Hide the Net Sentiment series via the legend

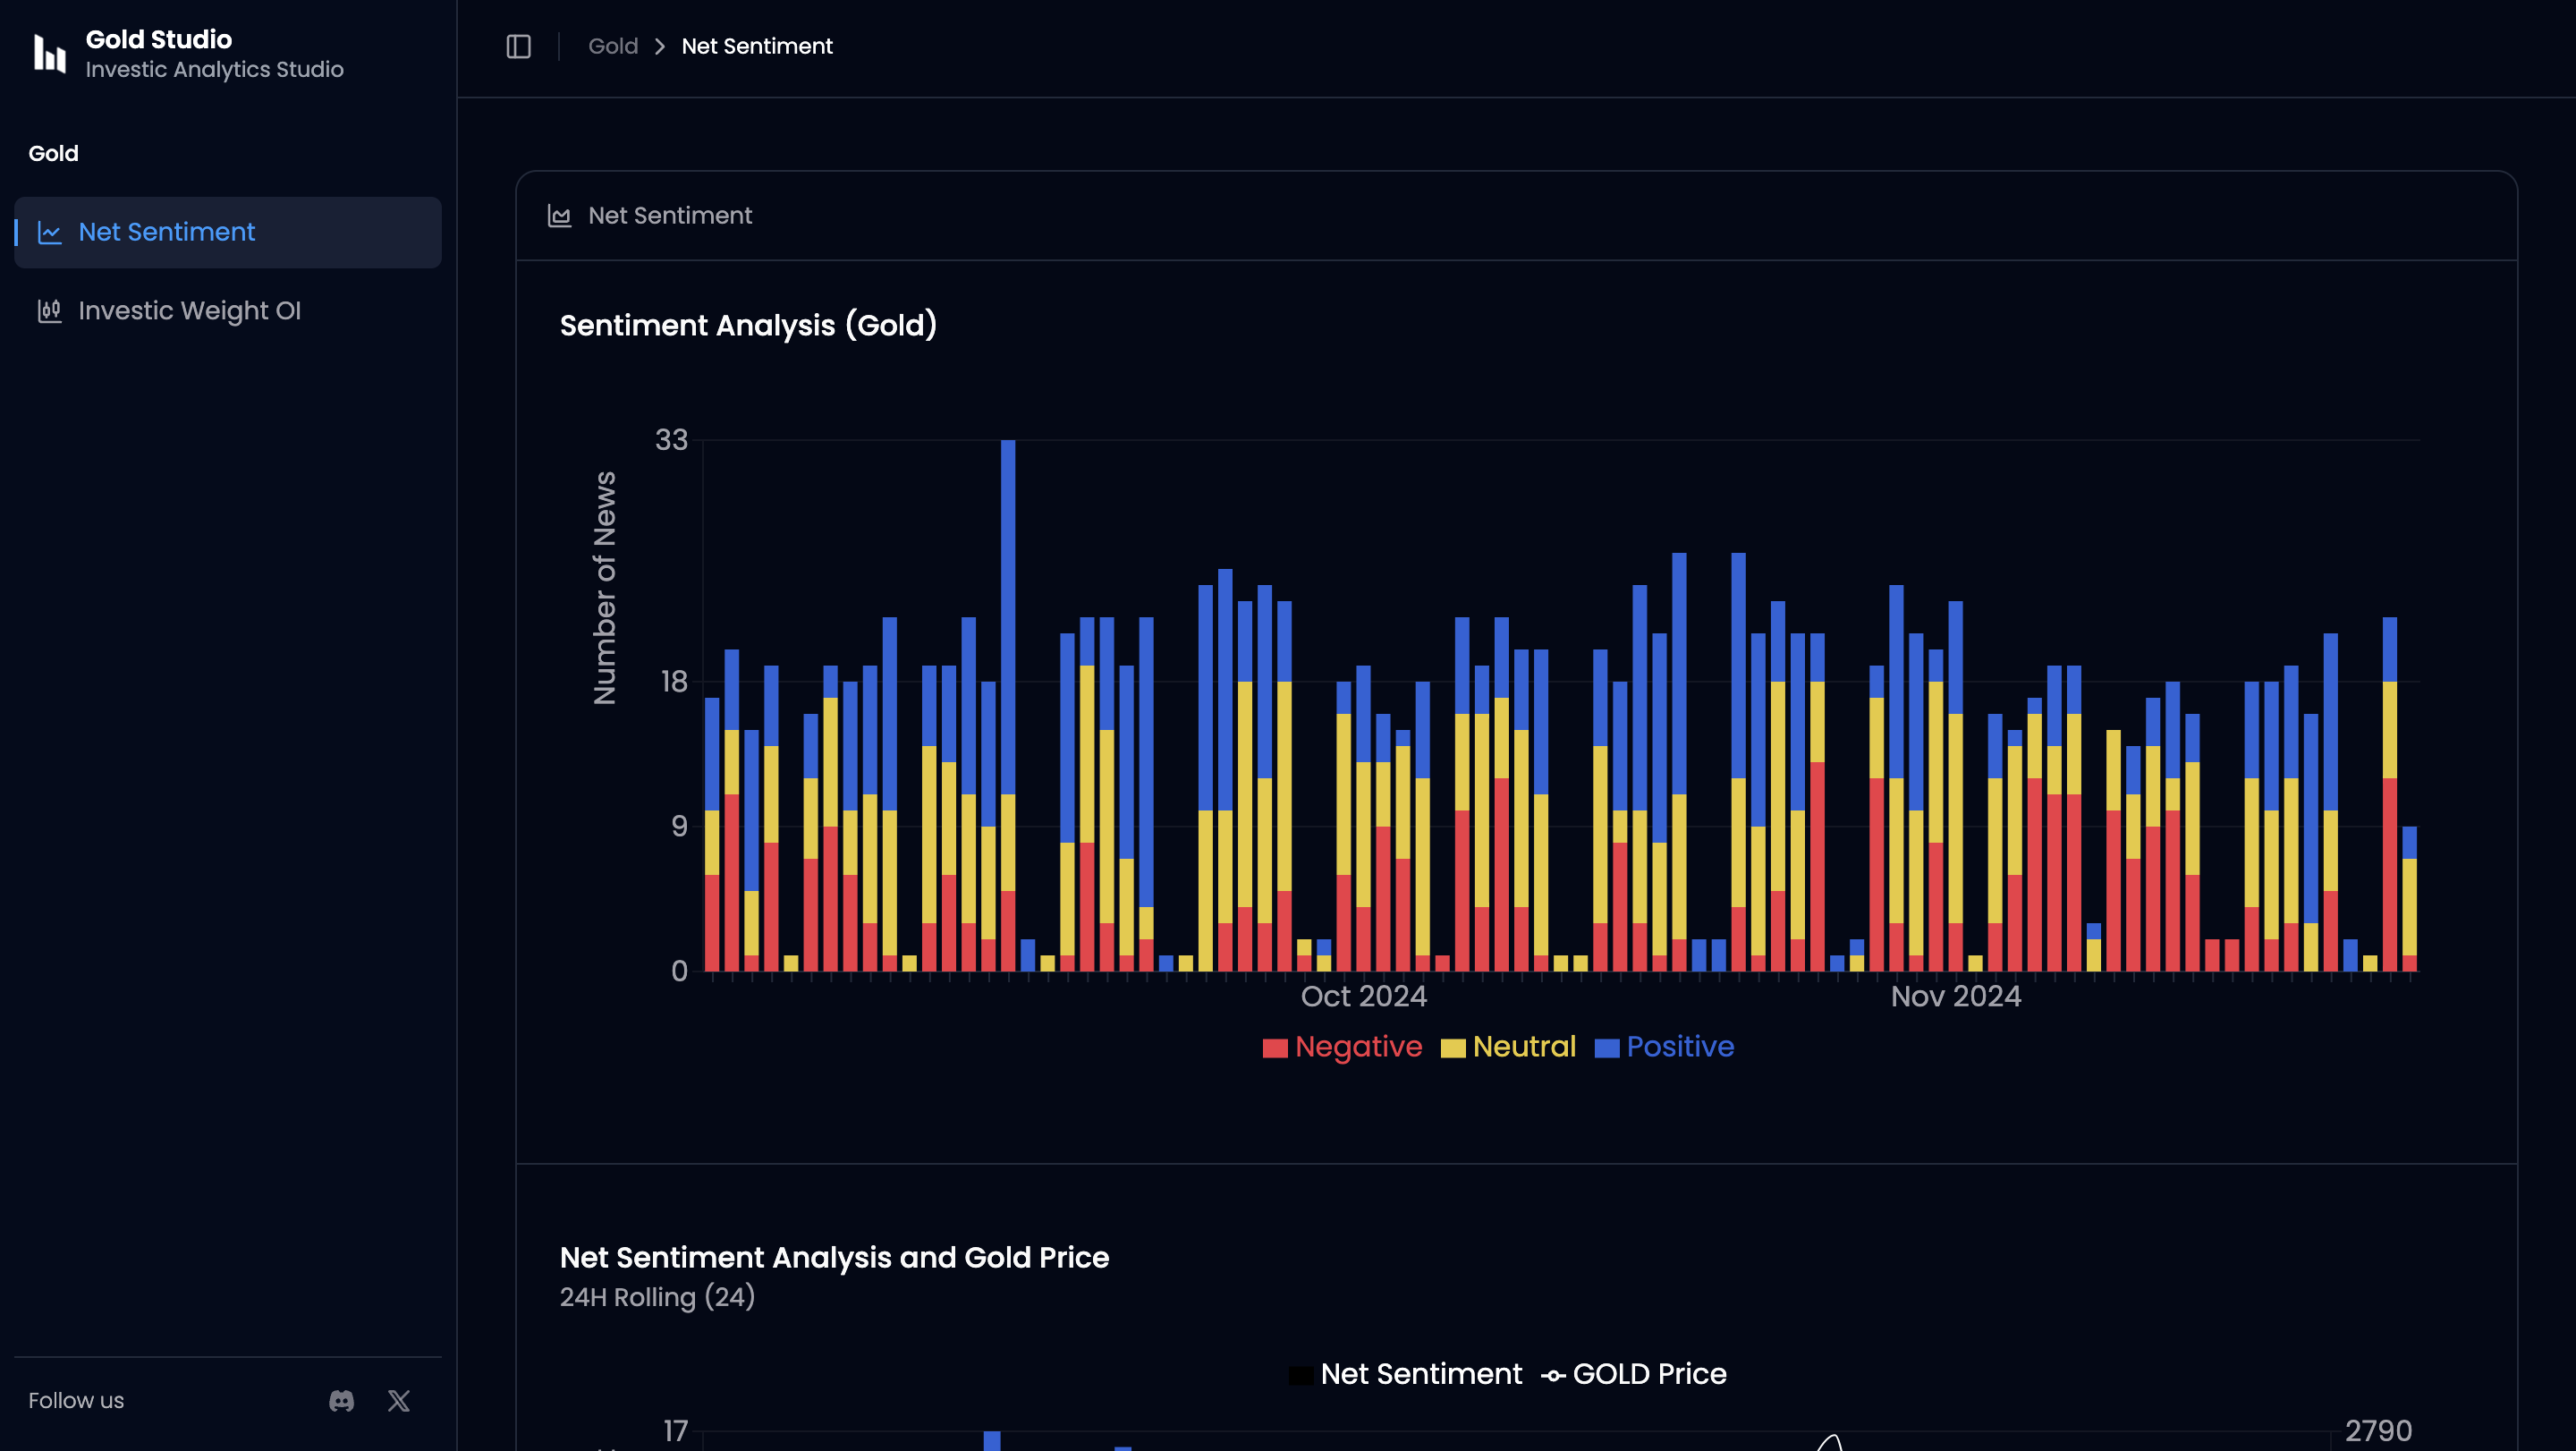tap(1420, 1374)
